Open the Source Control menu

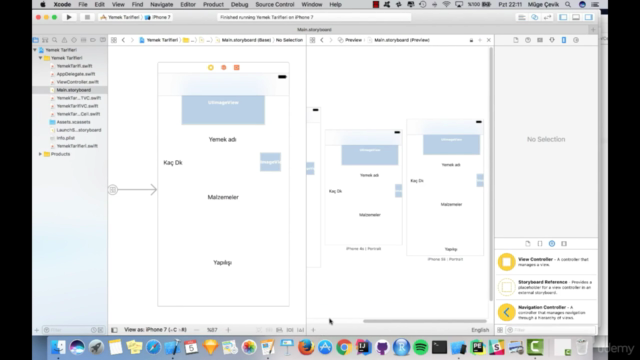click(275, 4)
